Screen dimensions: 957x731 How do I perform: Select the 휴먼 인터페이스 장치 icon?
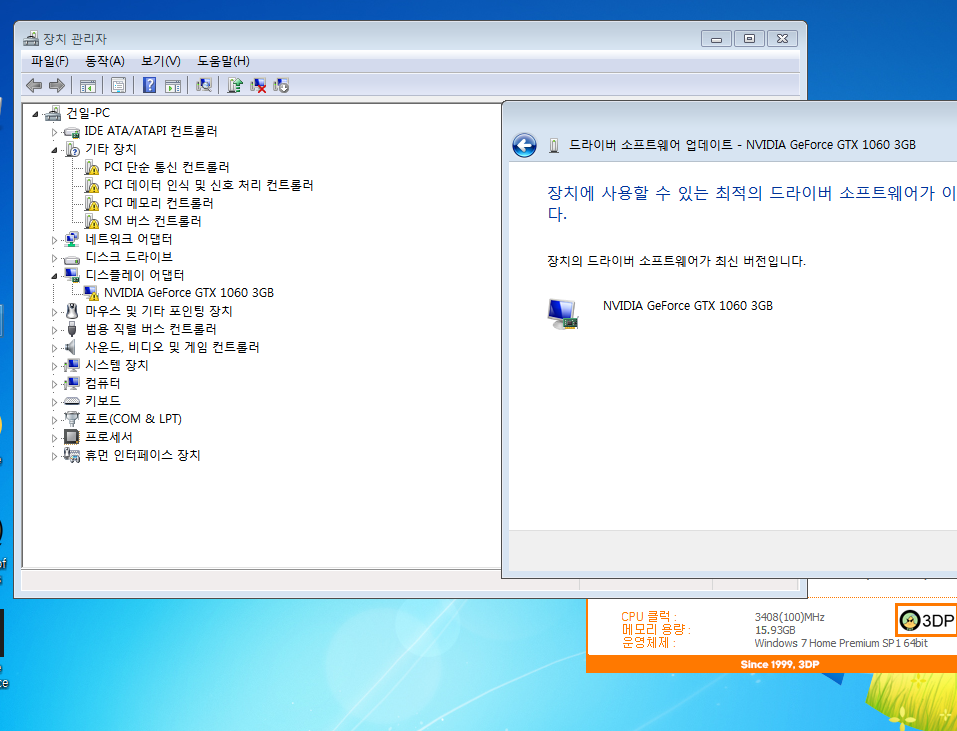coord(72,455)
